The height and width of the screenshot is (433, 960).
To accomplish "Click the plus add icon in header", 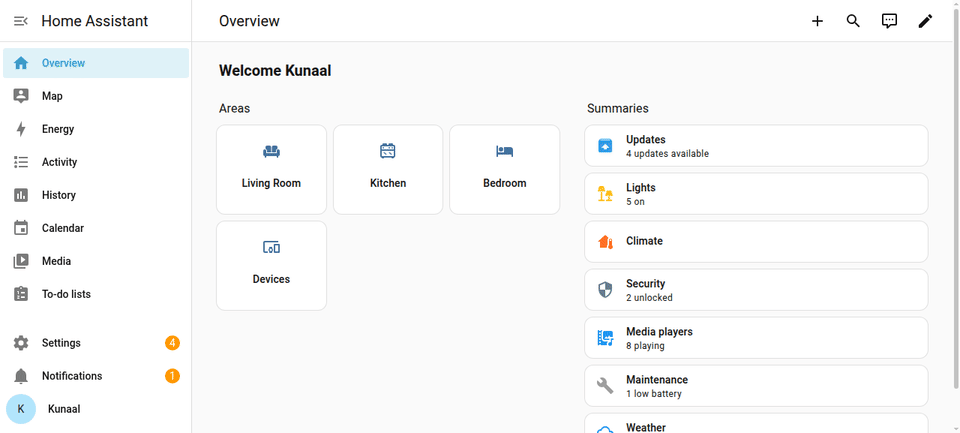I will (x=817, y=21).
